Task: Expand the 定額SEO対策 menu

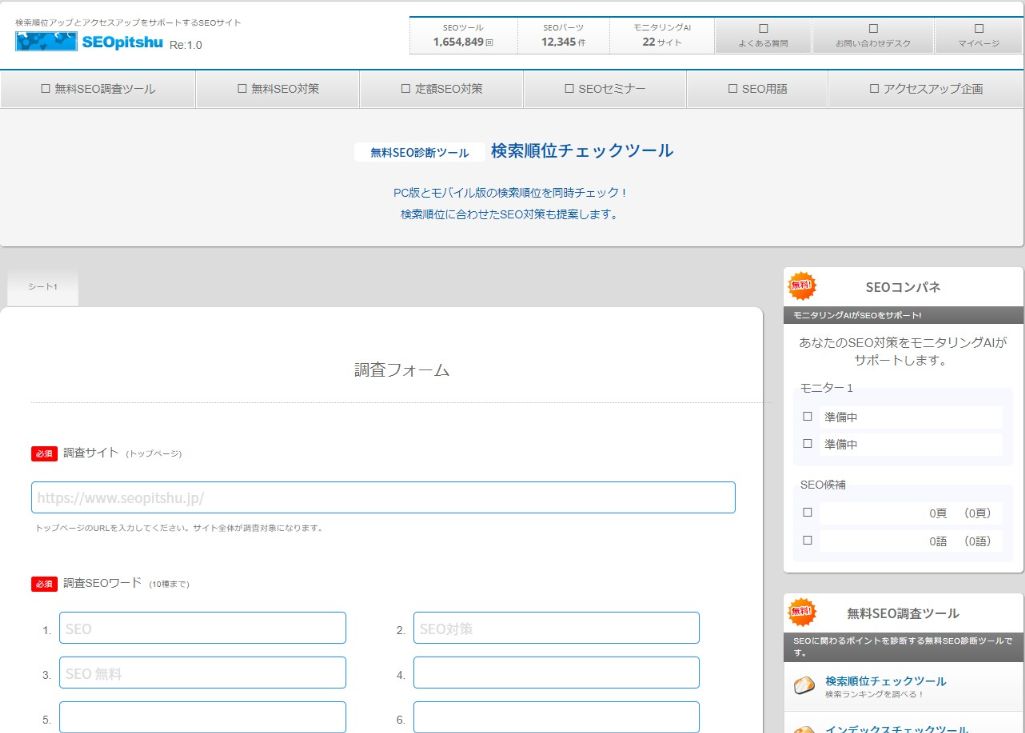Action: coord(441,89)
